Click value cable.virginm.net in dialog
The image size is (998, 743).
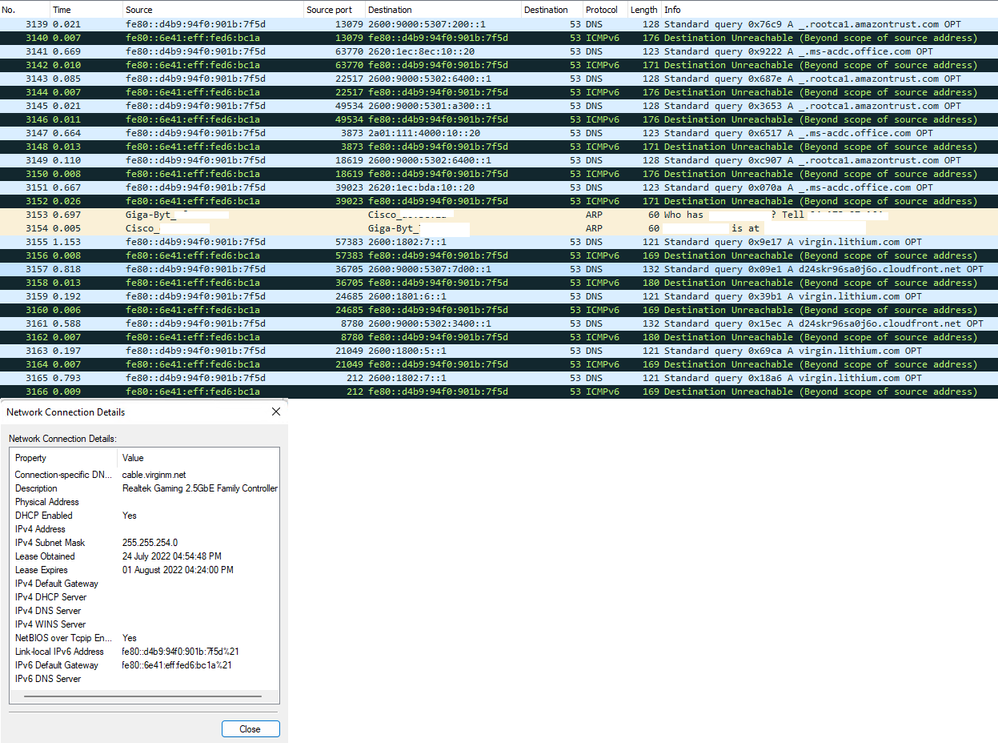pos(154,475)
